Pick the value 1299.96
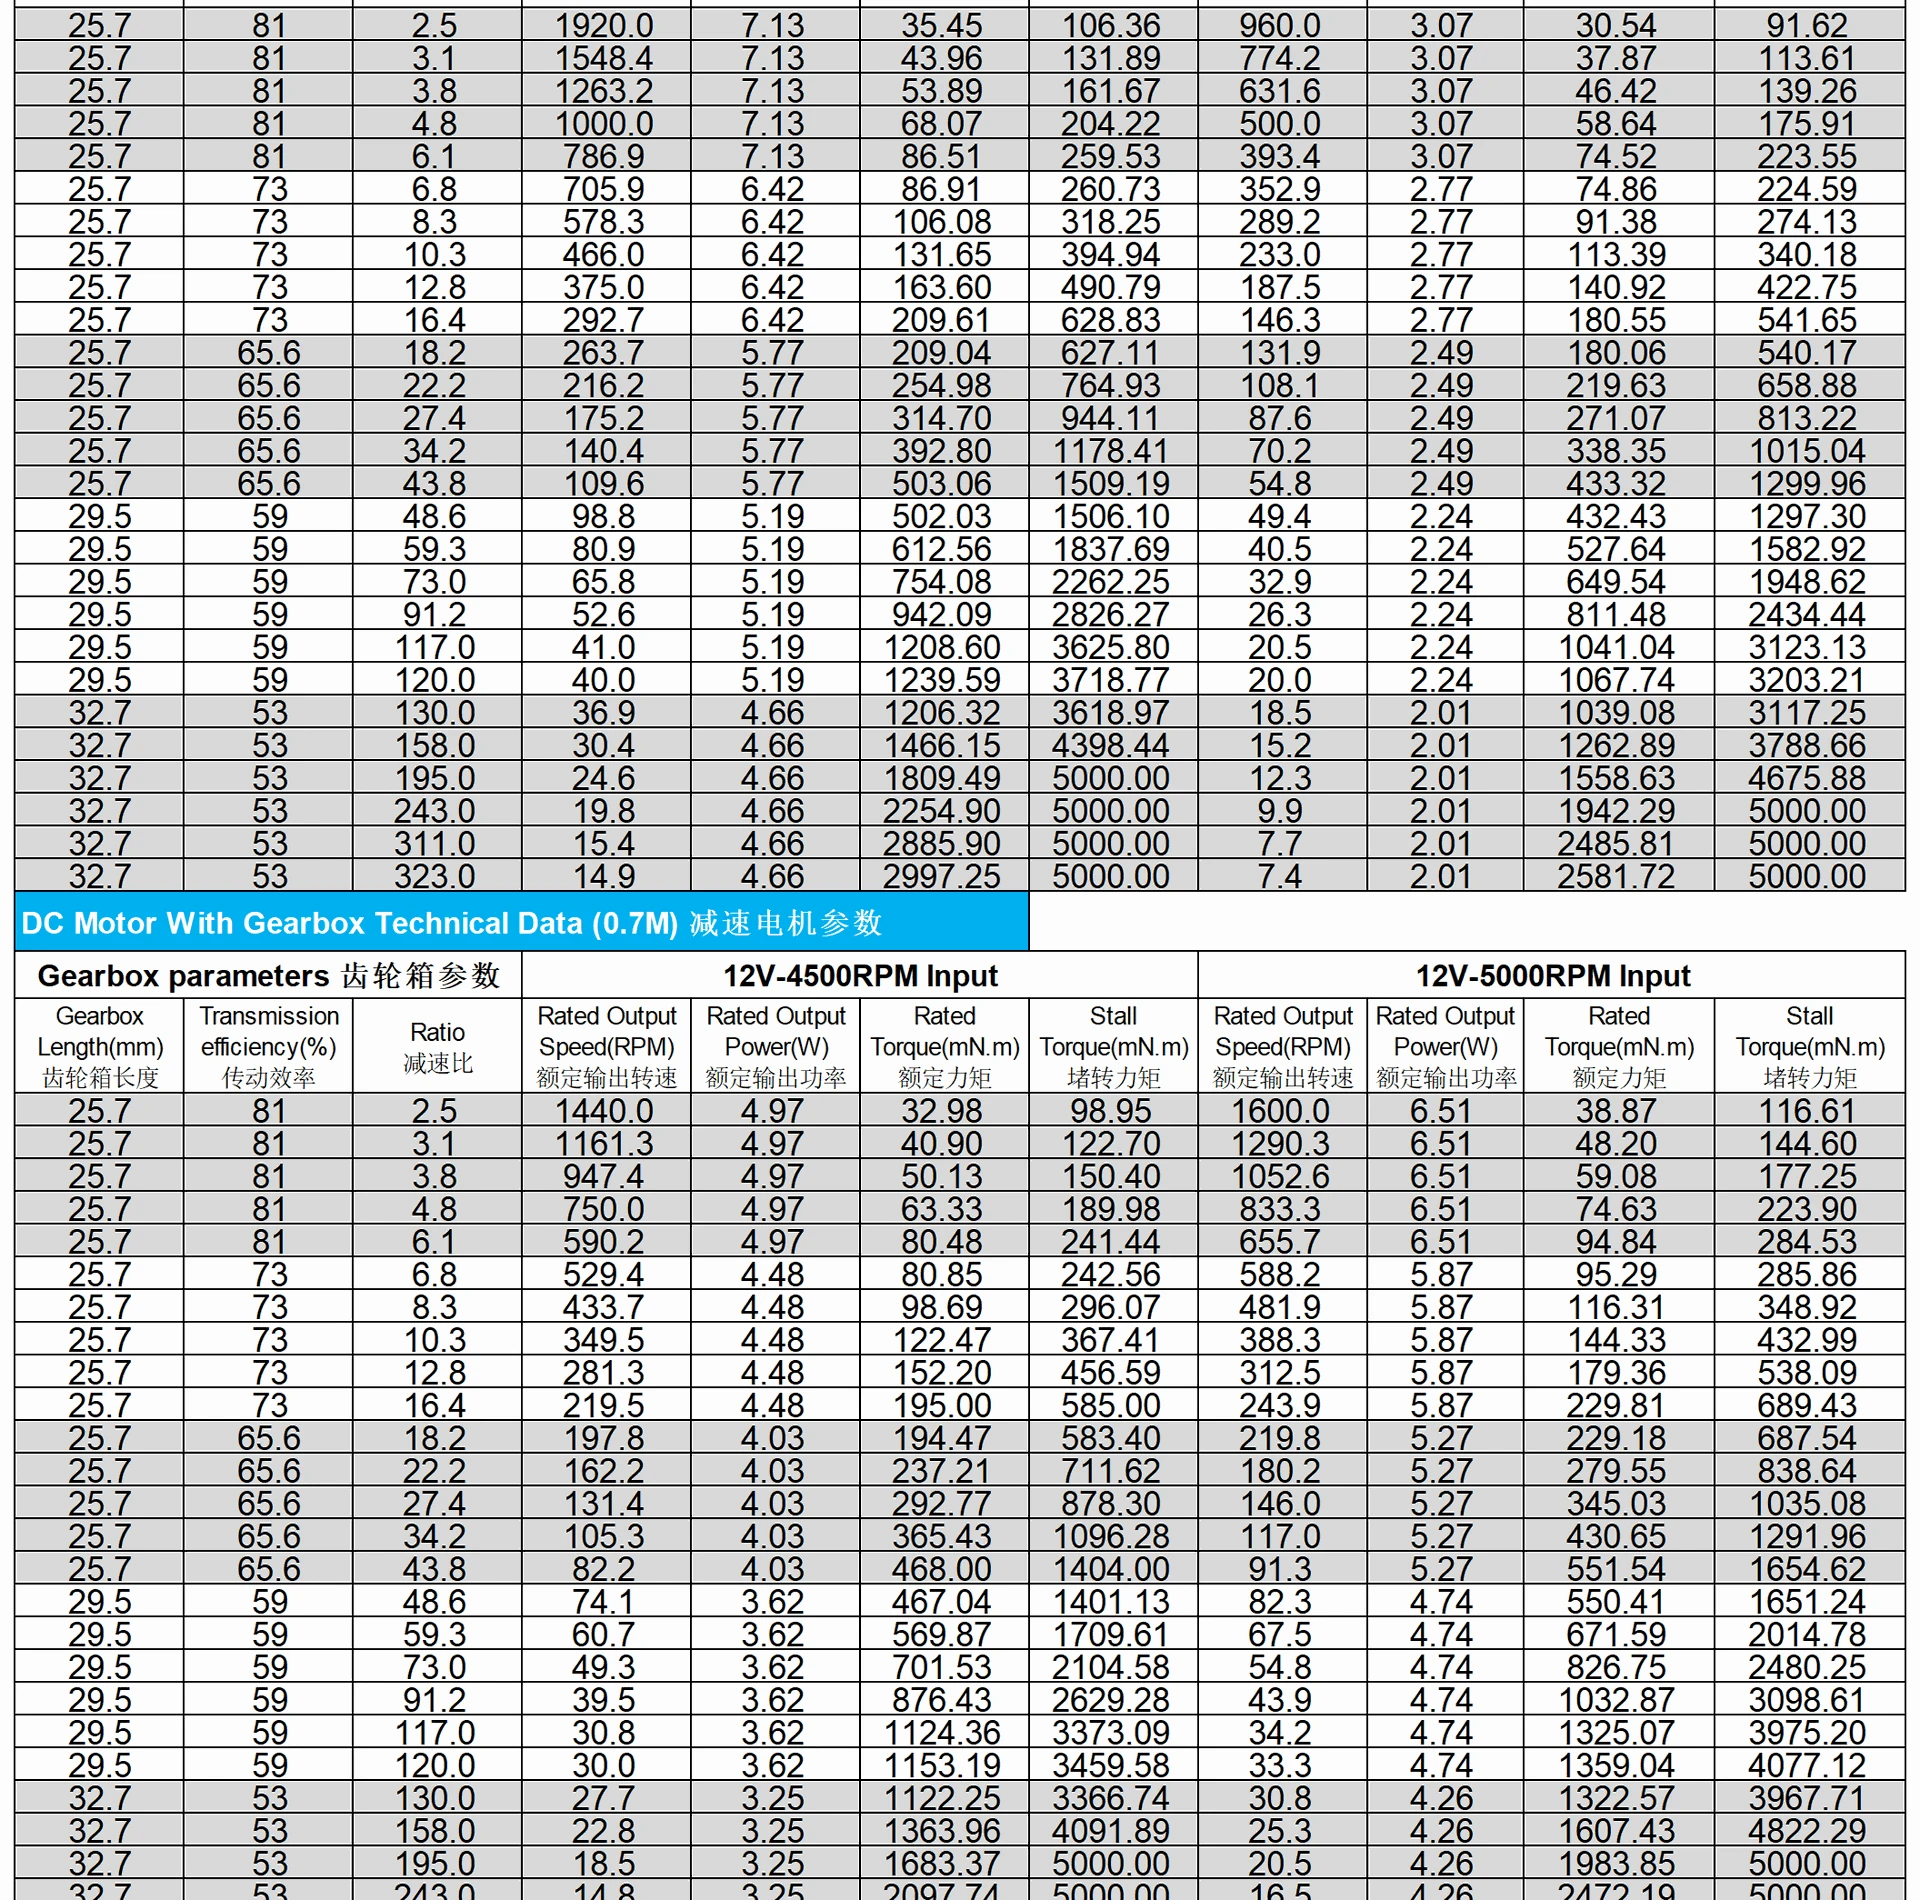 (x=1807, y=484)
